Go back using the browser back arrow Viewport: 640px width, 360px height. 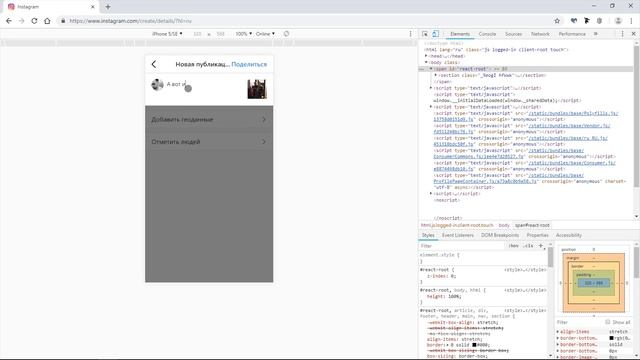click(x=9, y=21)
